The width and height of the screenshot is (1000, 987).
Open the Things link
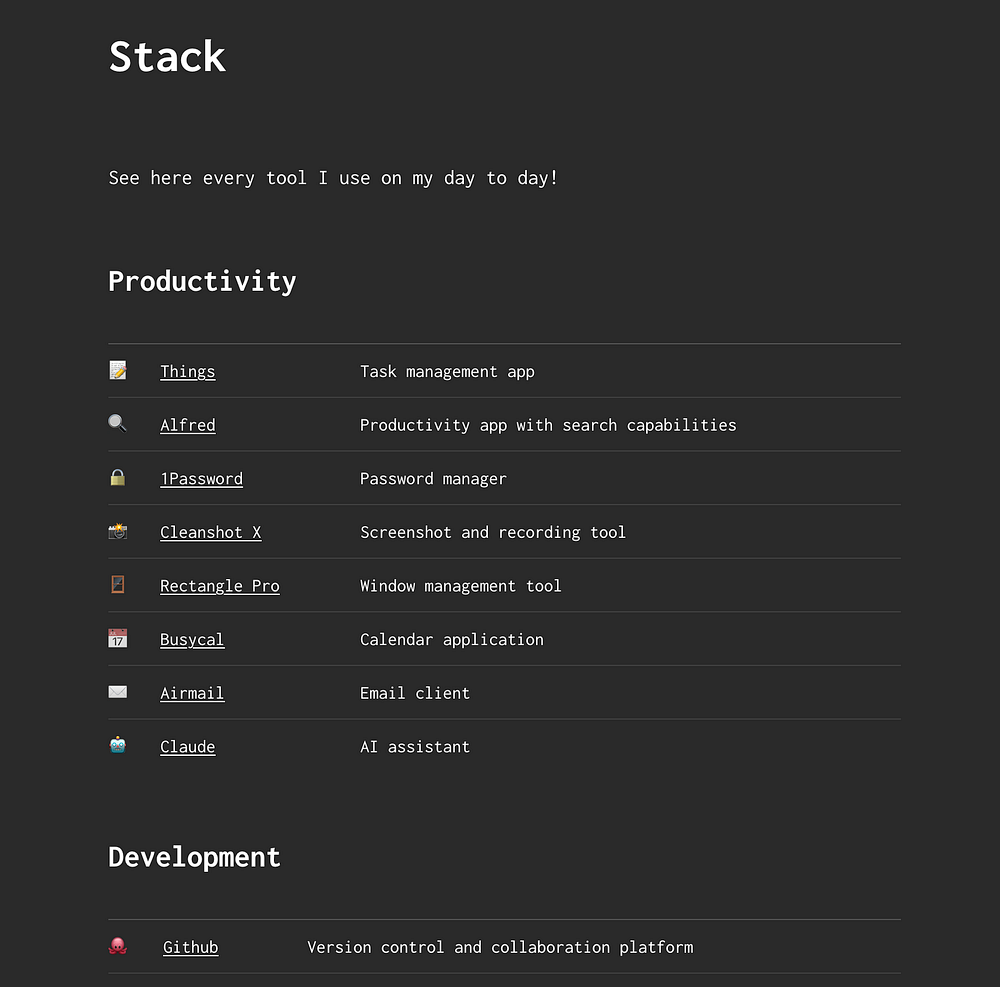(x=187, y=372)
